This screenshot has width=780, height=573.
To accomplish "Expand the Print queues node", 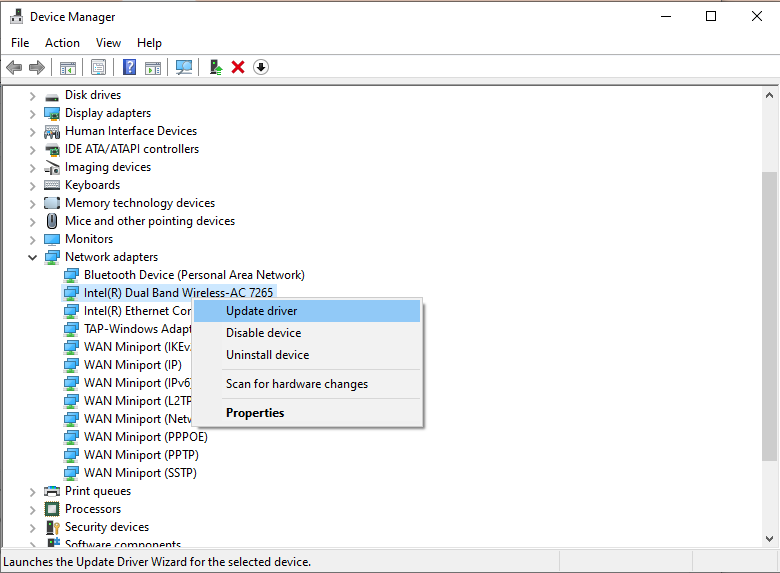I will point(32,492).
